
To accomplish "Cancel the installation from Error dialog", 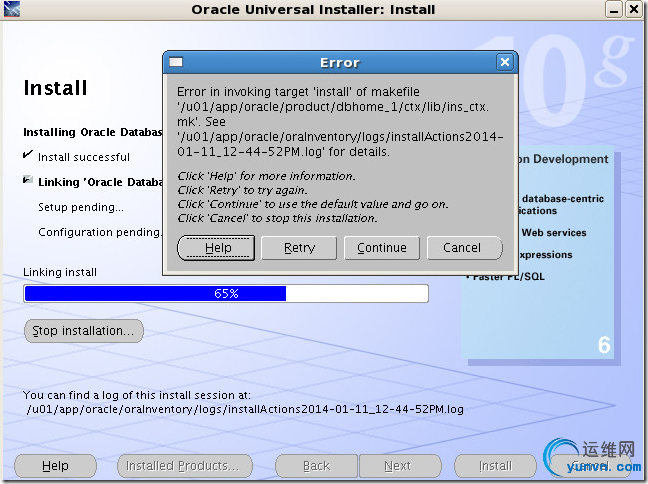I will click(x=465, y=248).
